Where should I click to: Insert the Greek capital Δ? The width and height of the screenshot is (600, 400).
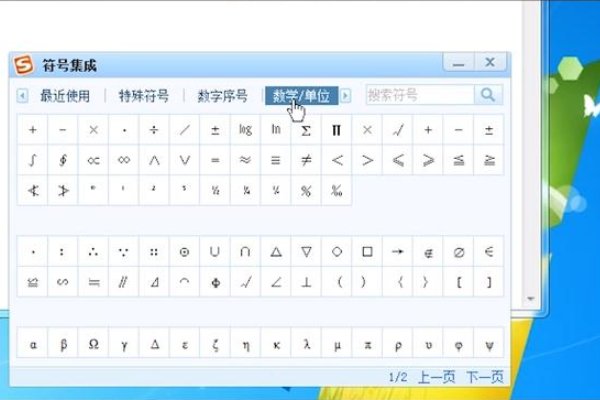154,343
